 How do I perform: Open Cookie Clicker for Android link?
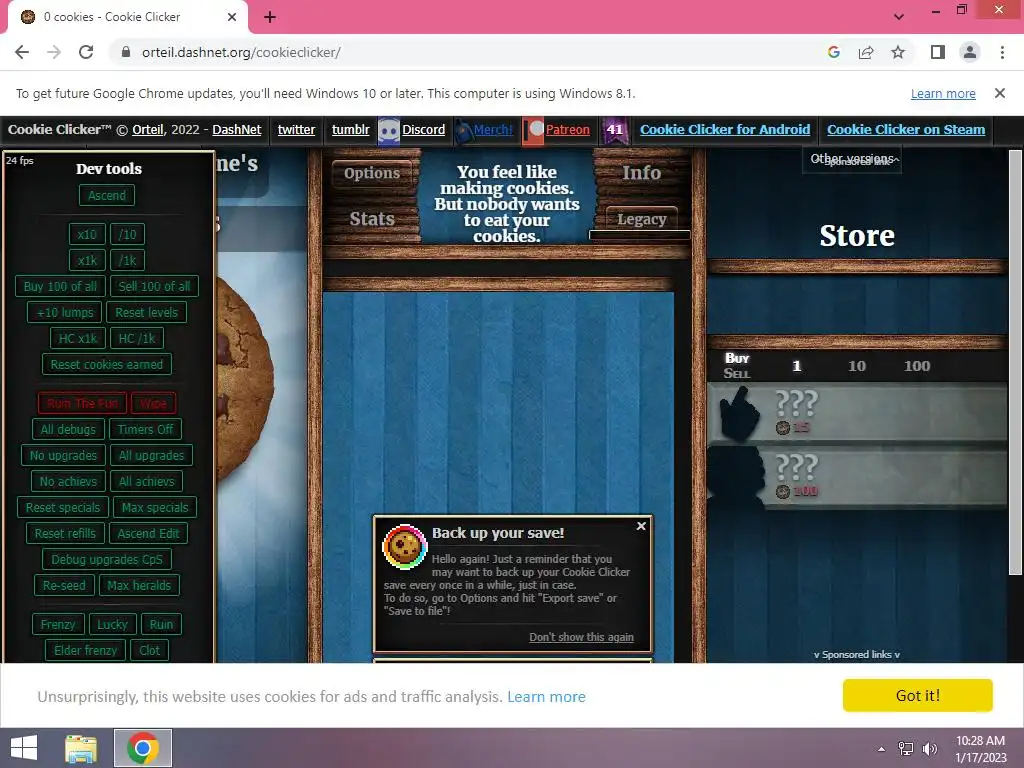[725, 129]
